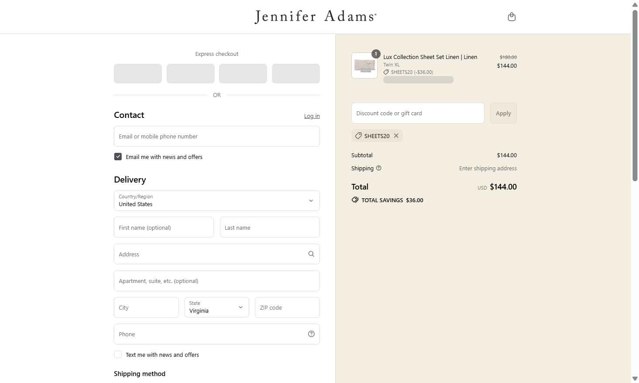Image resolution: width=639 pixels, height=383 pixels.
Task: Focus the Email or mobile phone field
Action: coord(216,136)
